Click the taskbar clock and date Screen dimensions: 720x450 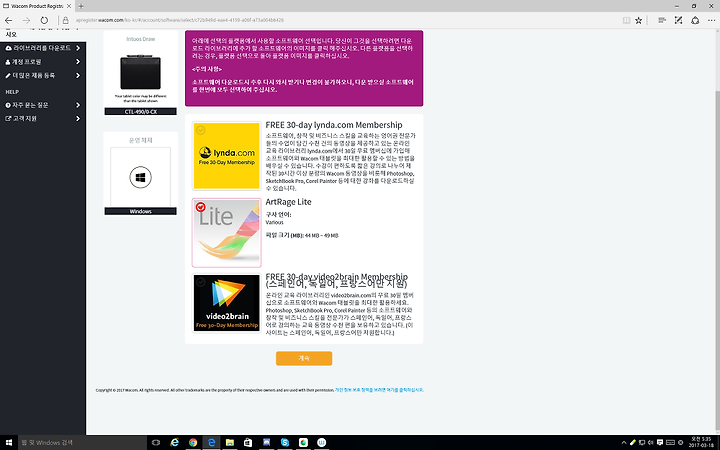(x=703, y=443)
